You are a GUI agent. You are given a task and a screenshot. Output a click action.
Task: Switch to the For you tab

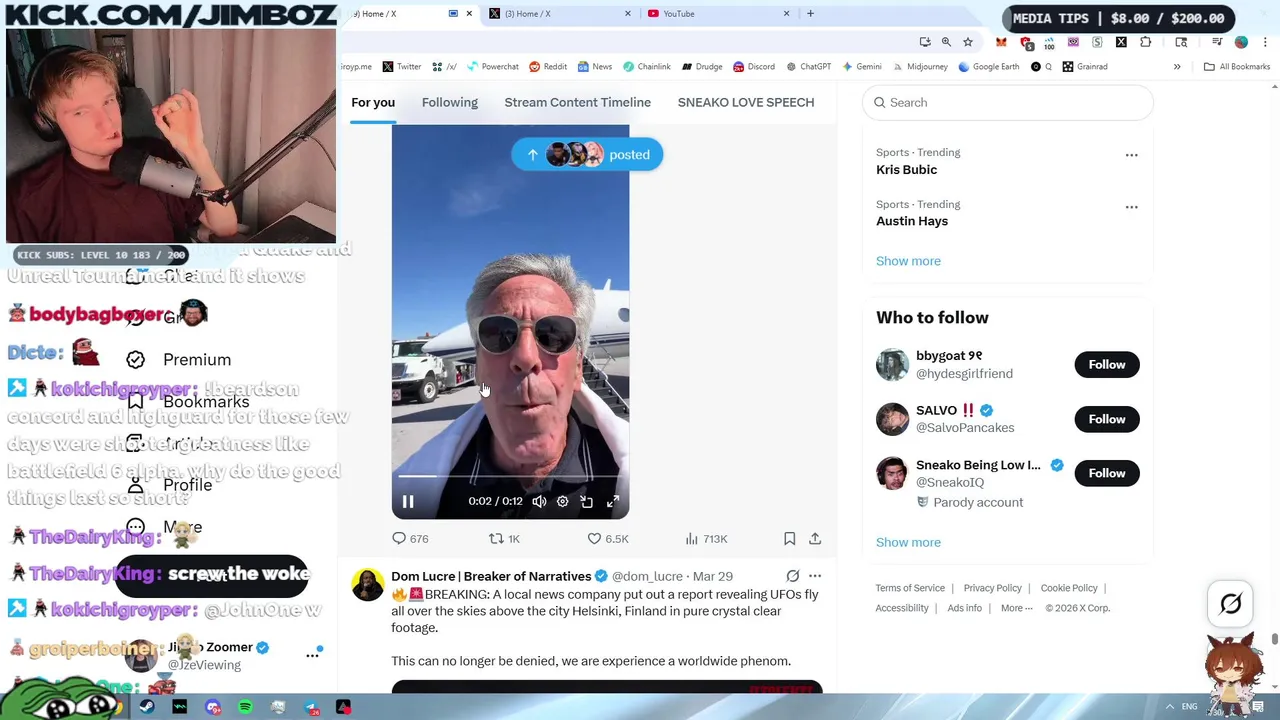(373, 102)
